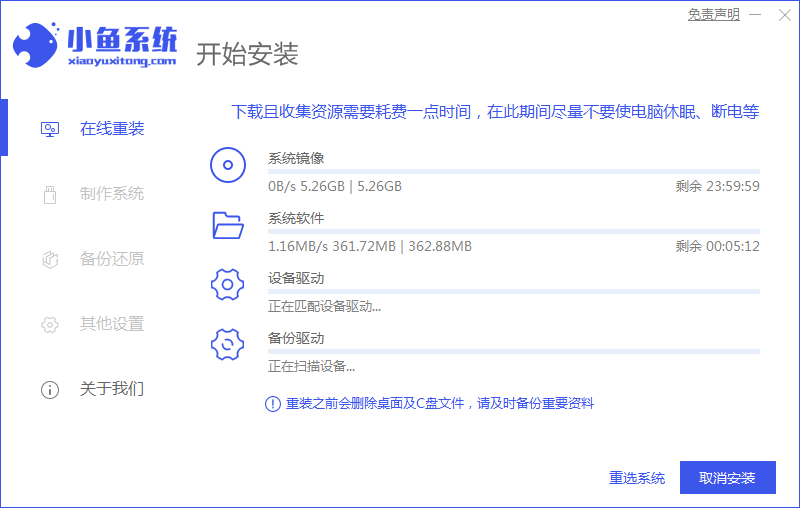Image resolution: width=800 pixels, height=508 pixels.
Task: Click the 备份驱动 refresh gear icon
Action: click(x=228, y=344)
